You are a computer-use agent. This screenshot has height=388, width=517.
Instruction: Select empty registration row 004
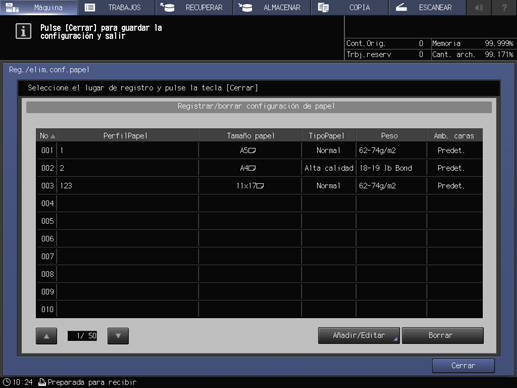(x=259, y=203)
